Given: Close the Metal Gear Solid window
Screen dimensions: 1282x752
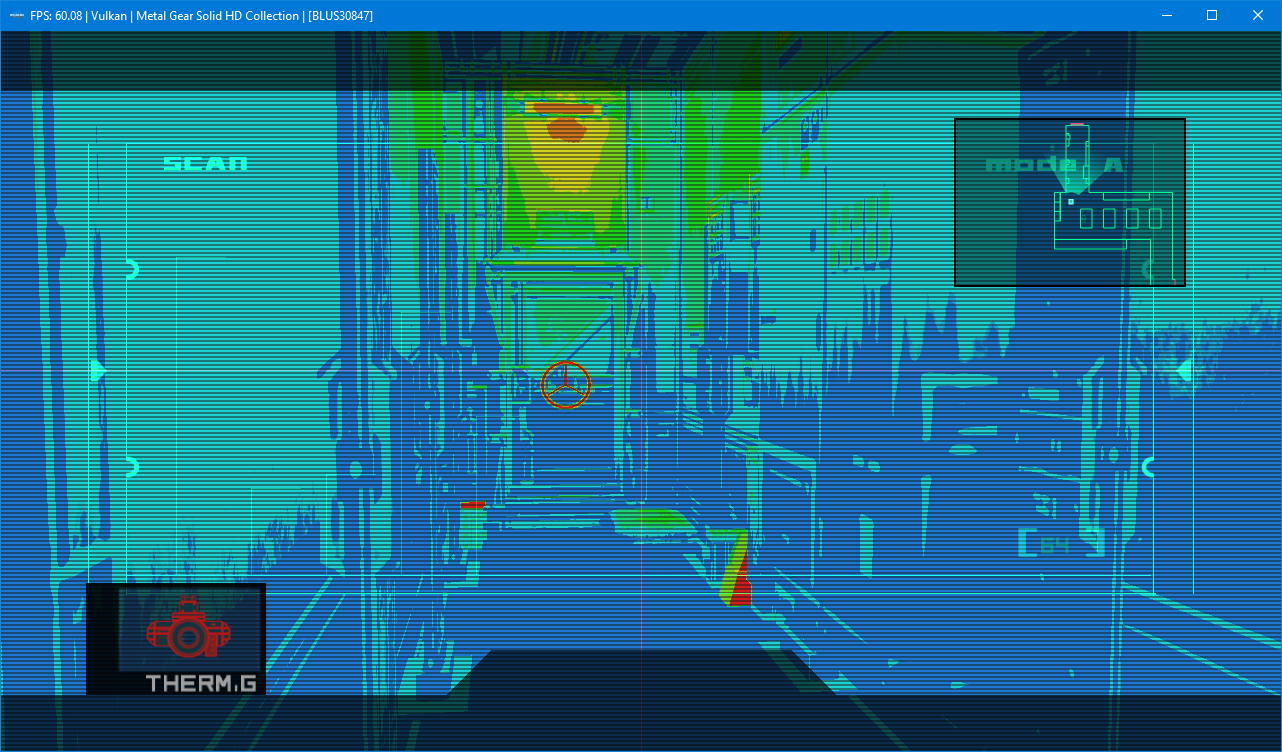Looking at the screenshot, I should (x=1258, y=15).
